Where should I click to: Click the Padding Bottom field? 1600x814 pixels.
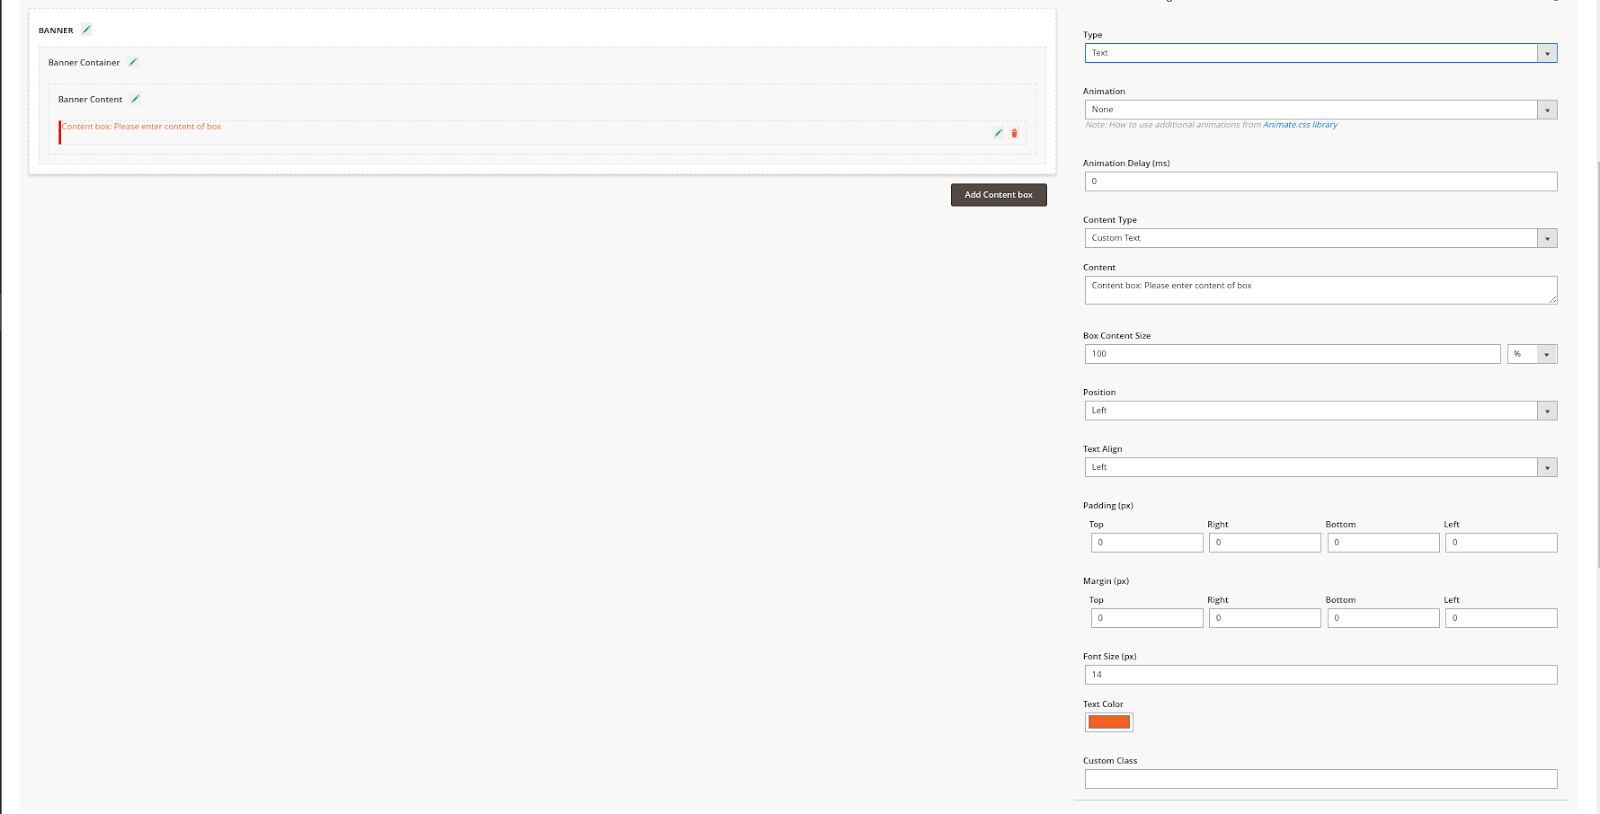point(1383,542)
